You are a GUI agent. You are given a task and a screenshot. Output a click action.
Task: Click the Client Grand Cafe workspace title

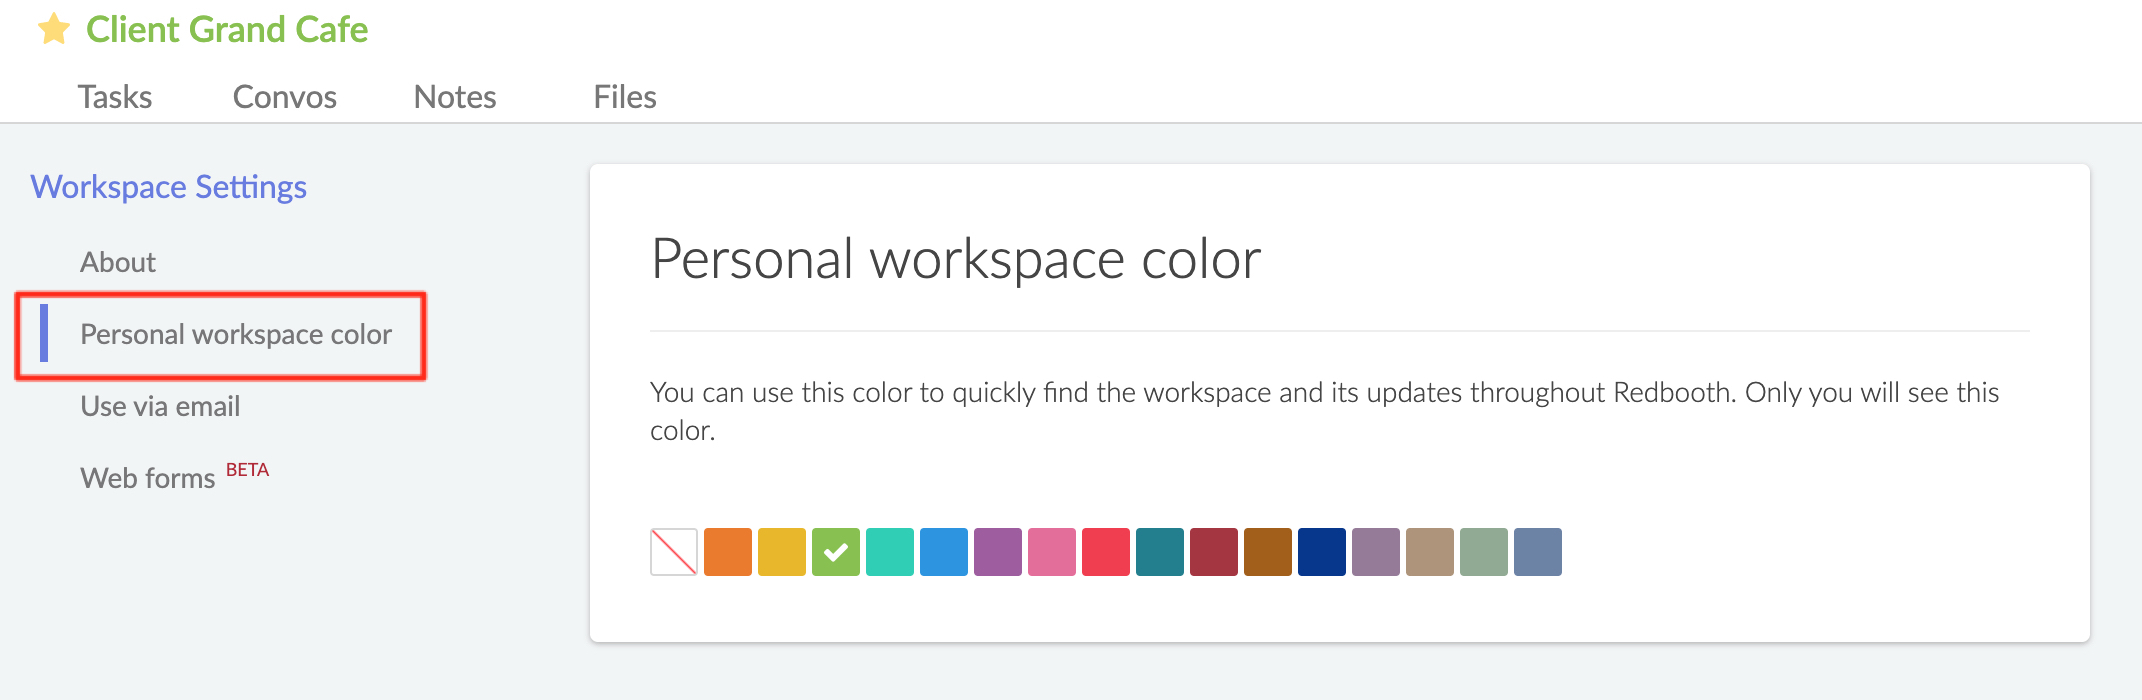point(227,30)
